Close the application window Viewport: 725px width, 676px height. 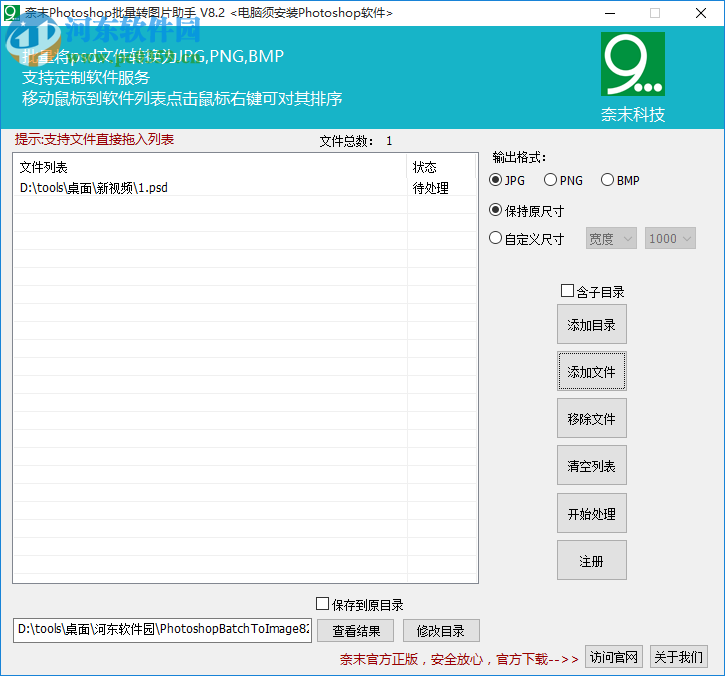click(x=700, y=13)
